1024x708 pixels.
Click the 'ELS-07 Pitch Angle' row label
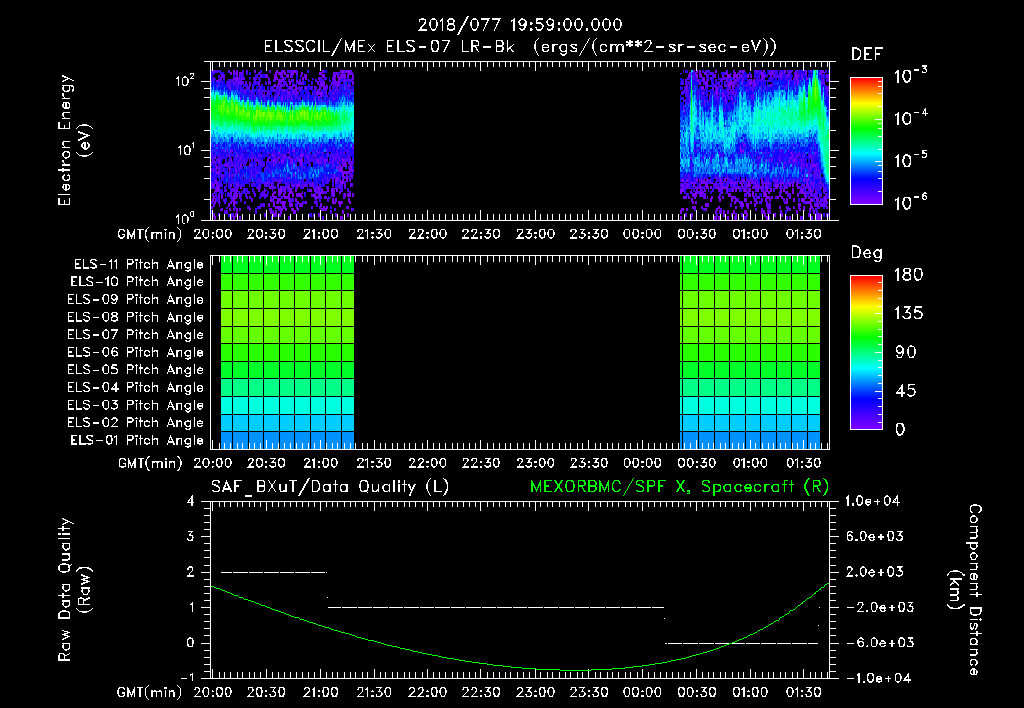136,334
